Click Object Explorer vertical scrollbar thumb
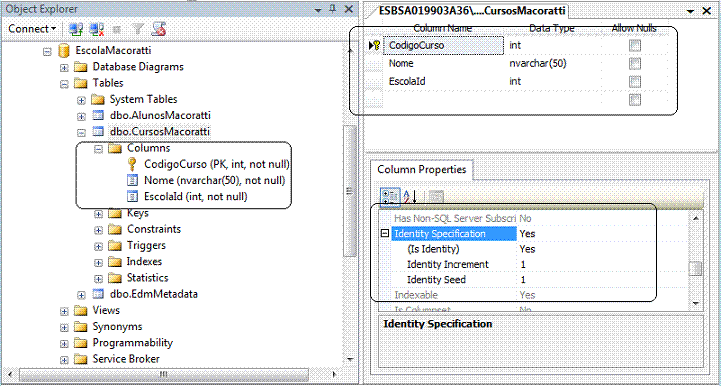The width and height of the screenshot is (721, 386). click(x=350, y=191)
